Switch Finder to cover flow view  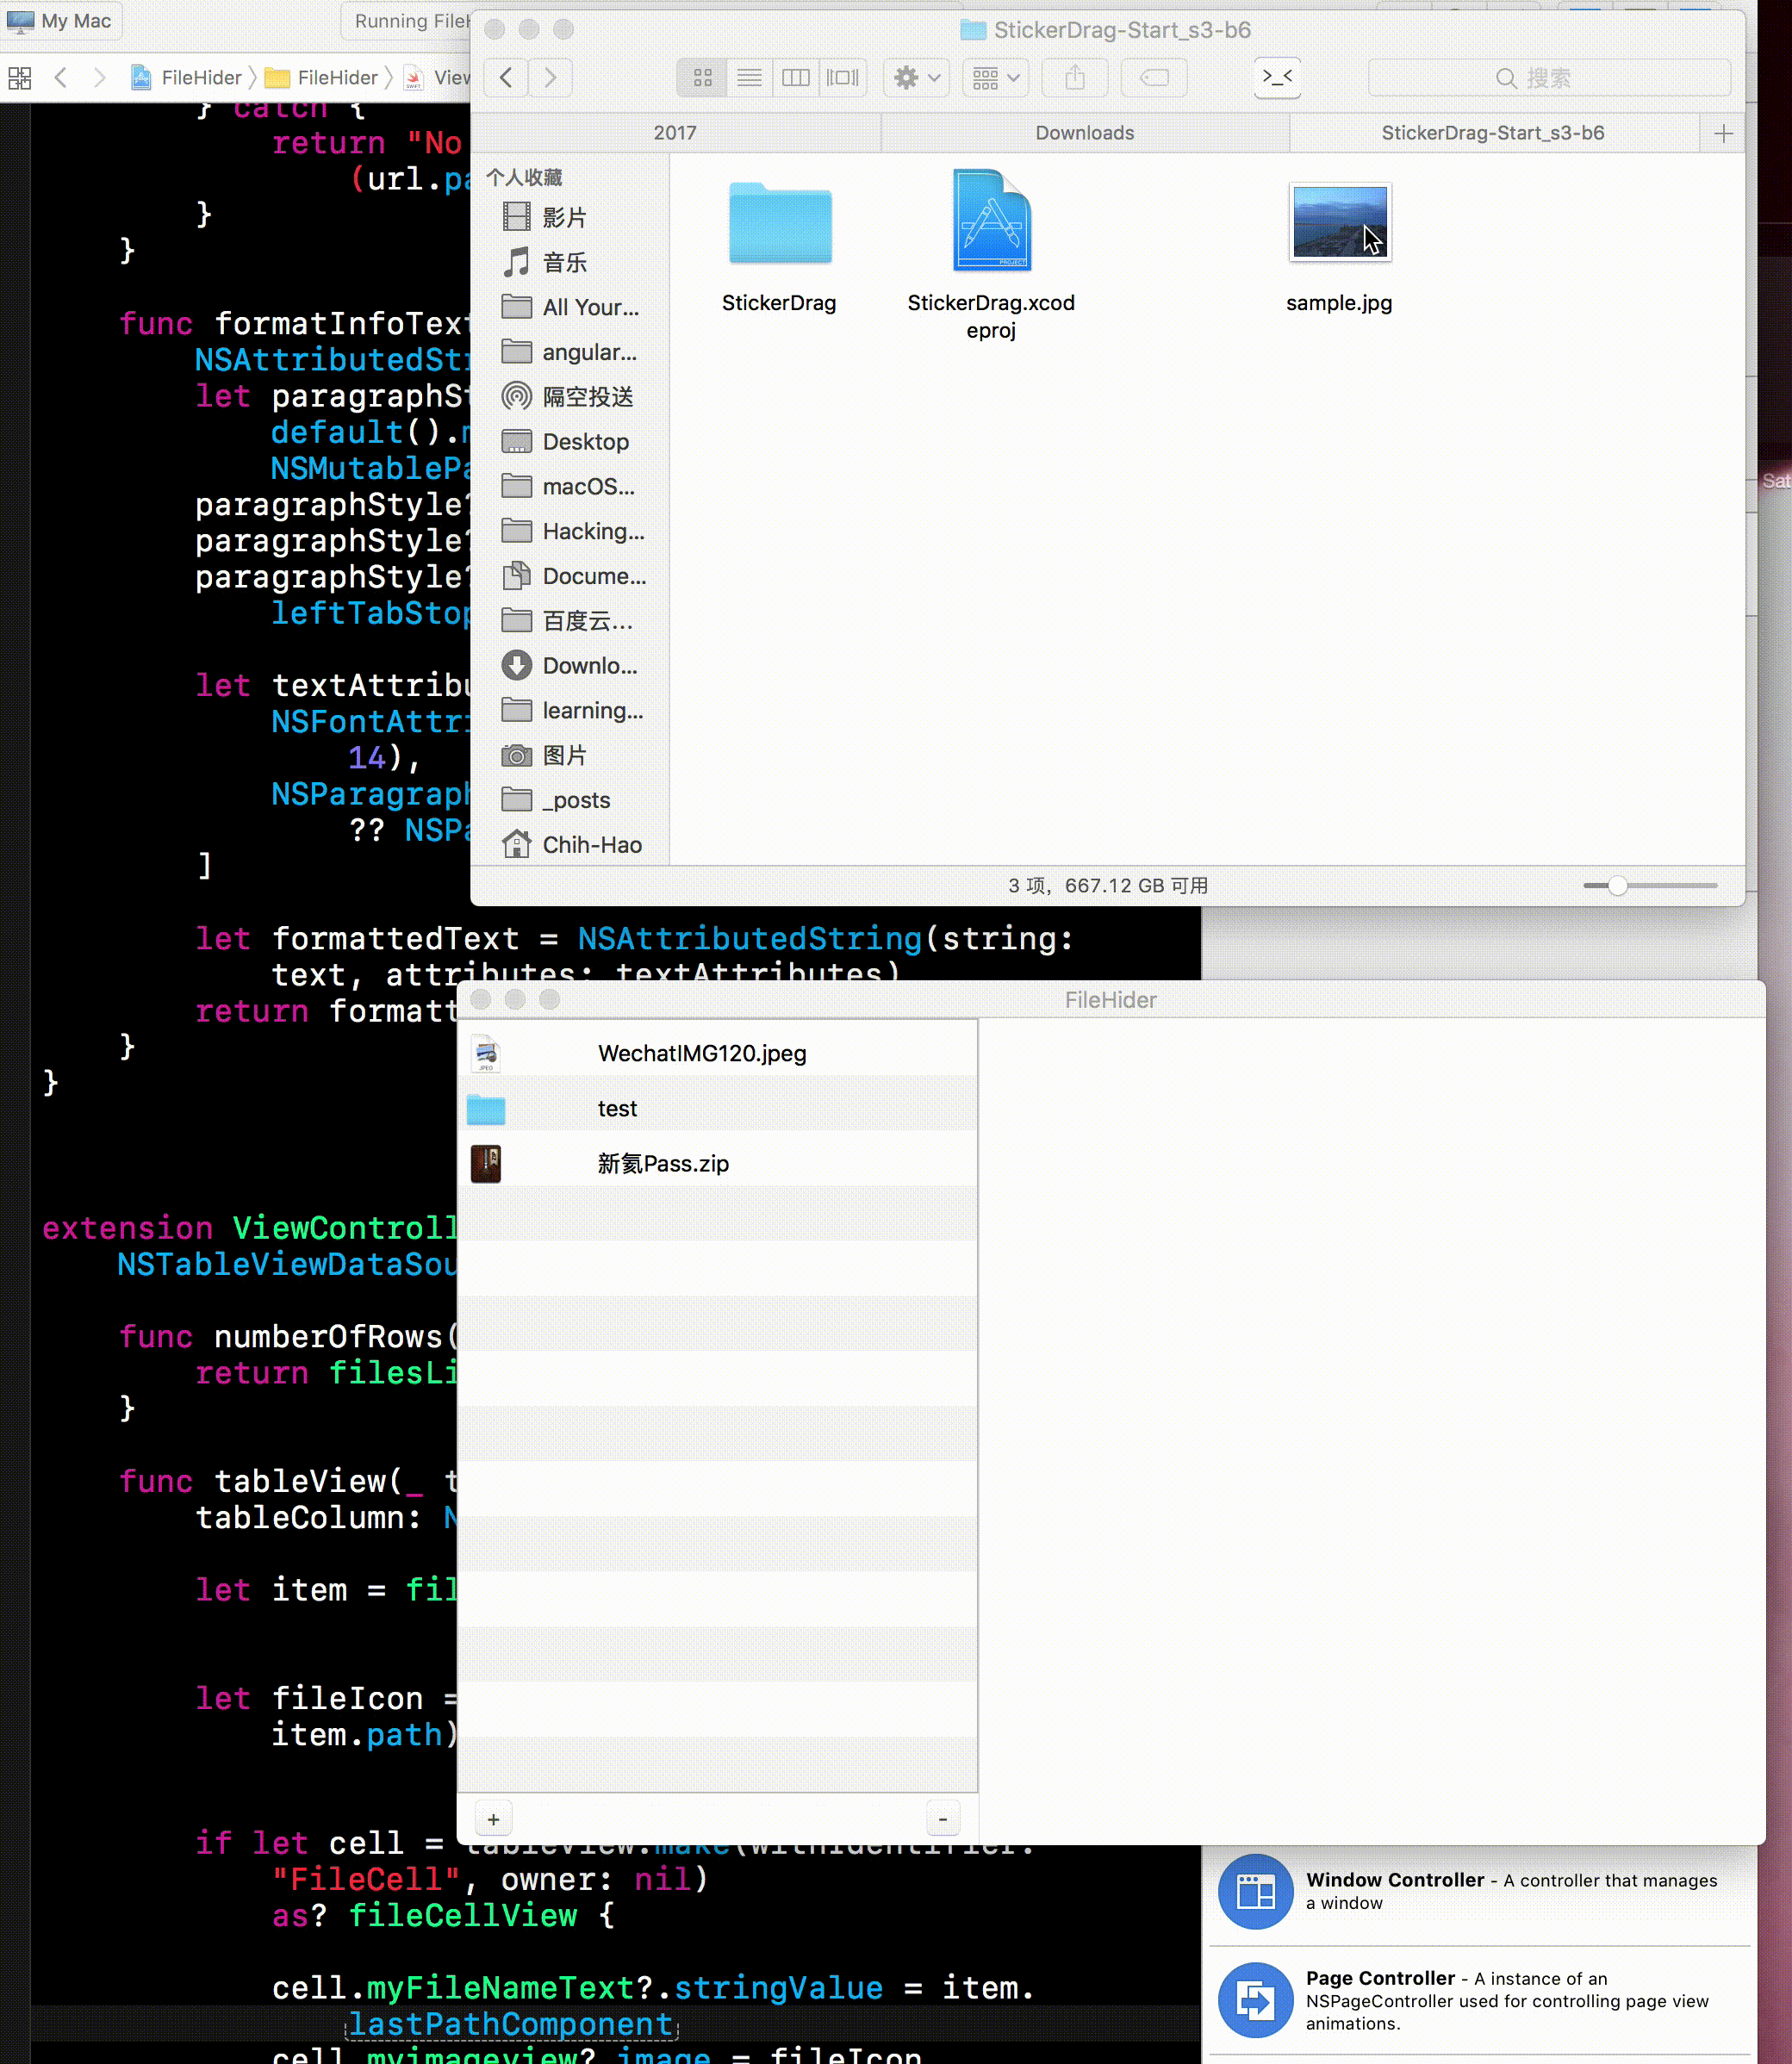(x=843, y=78)
